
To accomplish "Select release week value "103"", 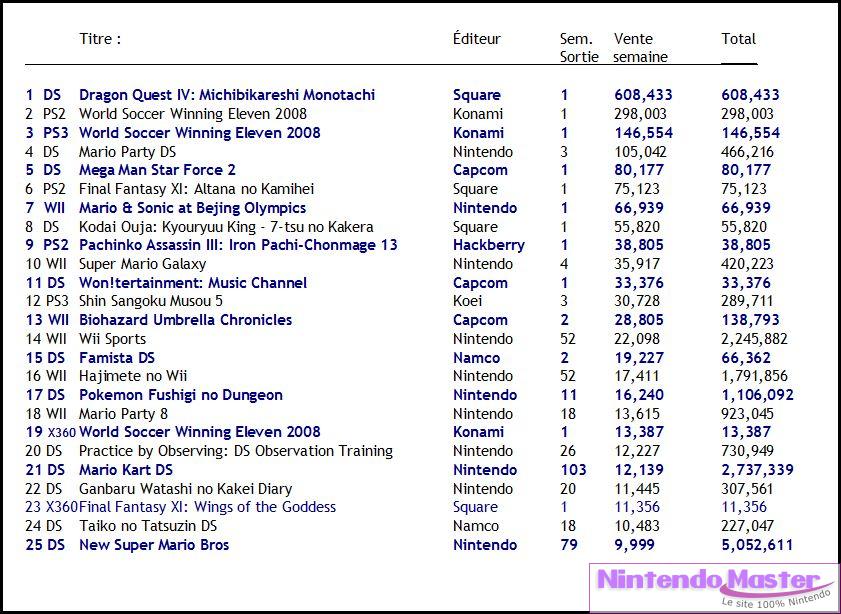I will [573, 470].
